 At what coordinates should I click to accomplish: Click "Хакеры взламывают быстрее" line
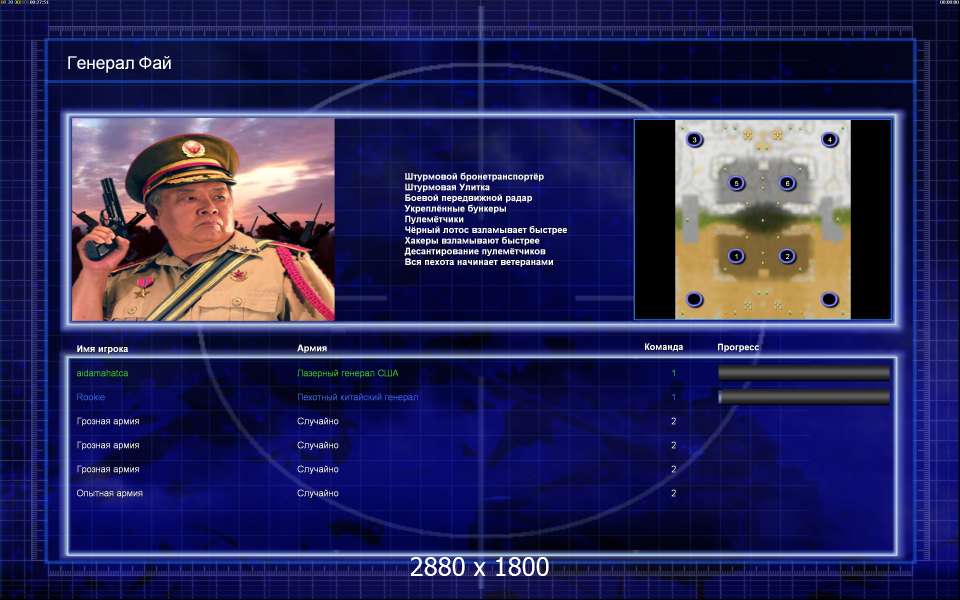click(x=472, y=241)
